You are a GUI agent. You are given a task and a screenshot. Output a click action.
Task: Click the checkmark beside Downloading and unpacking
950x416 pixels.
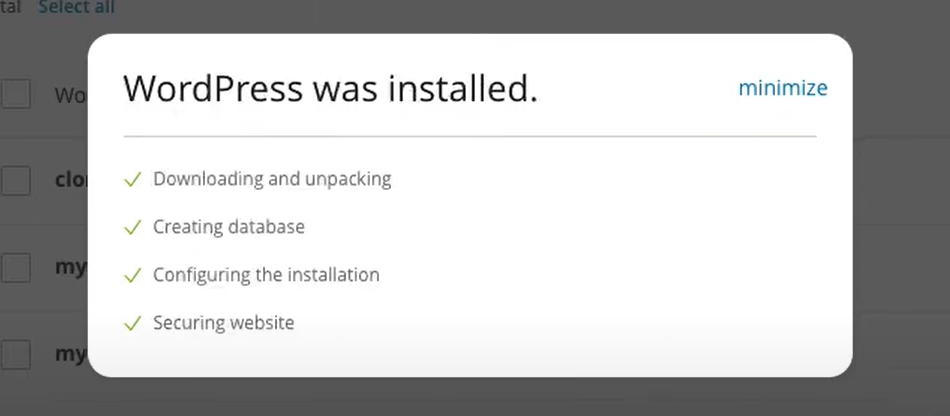point(132,180)
